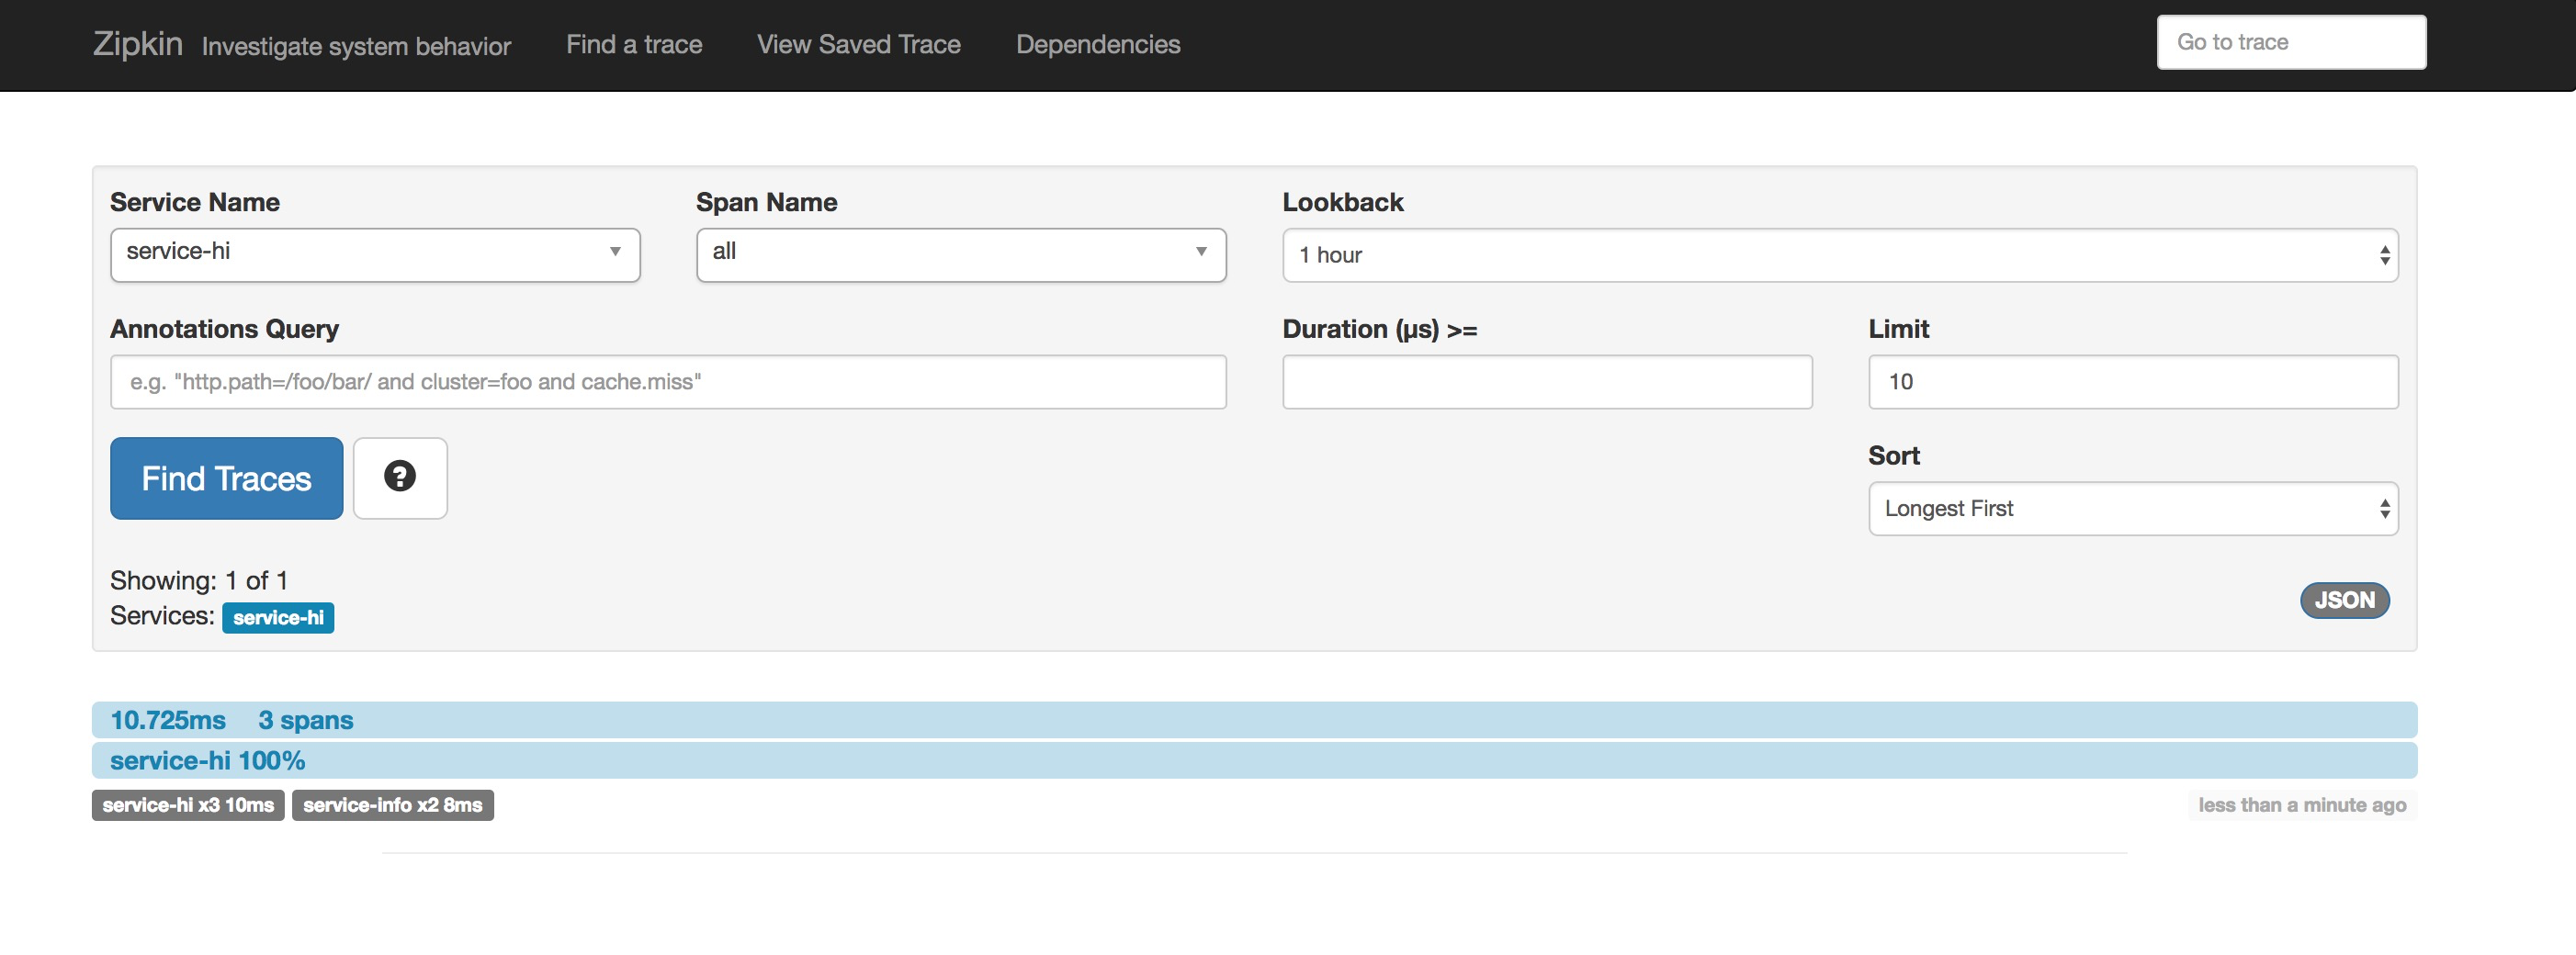Click into the Annotations Query field
The image size is (2576, 955).
point(668,381)
